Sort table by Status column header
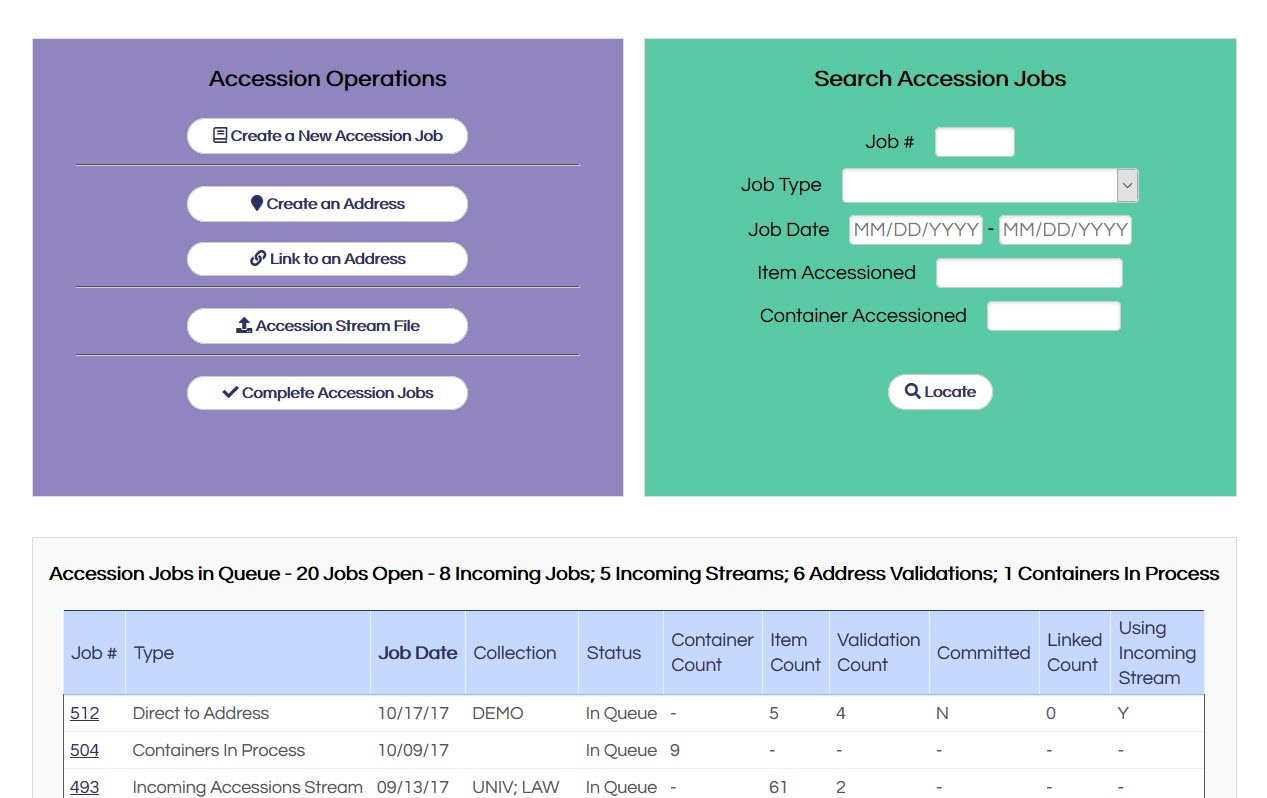 point(613,653)
